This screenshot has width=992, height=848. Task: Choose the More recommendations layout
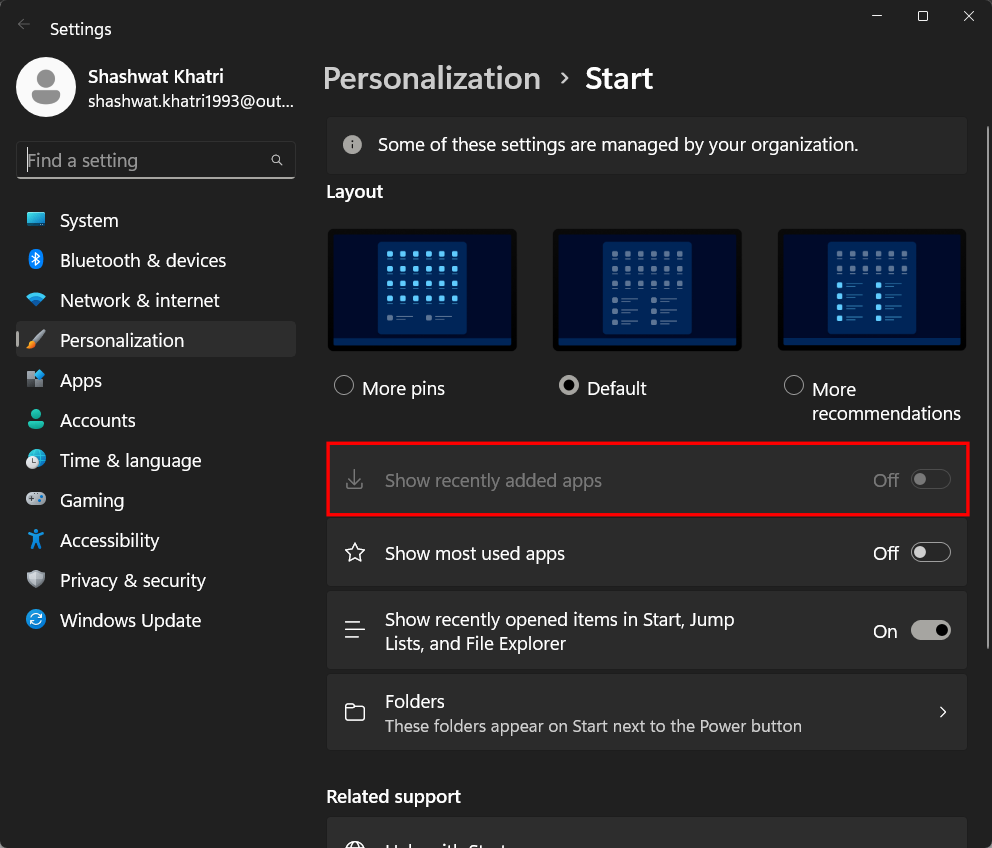(793, 384)
